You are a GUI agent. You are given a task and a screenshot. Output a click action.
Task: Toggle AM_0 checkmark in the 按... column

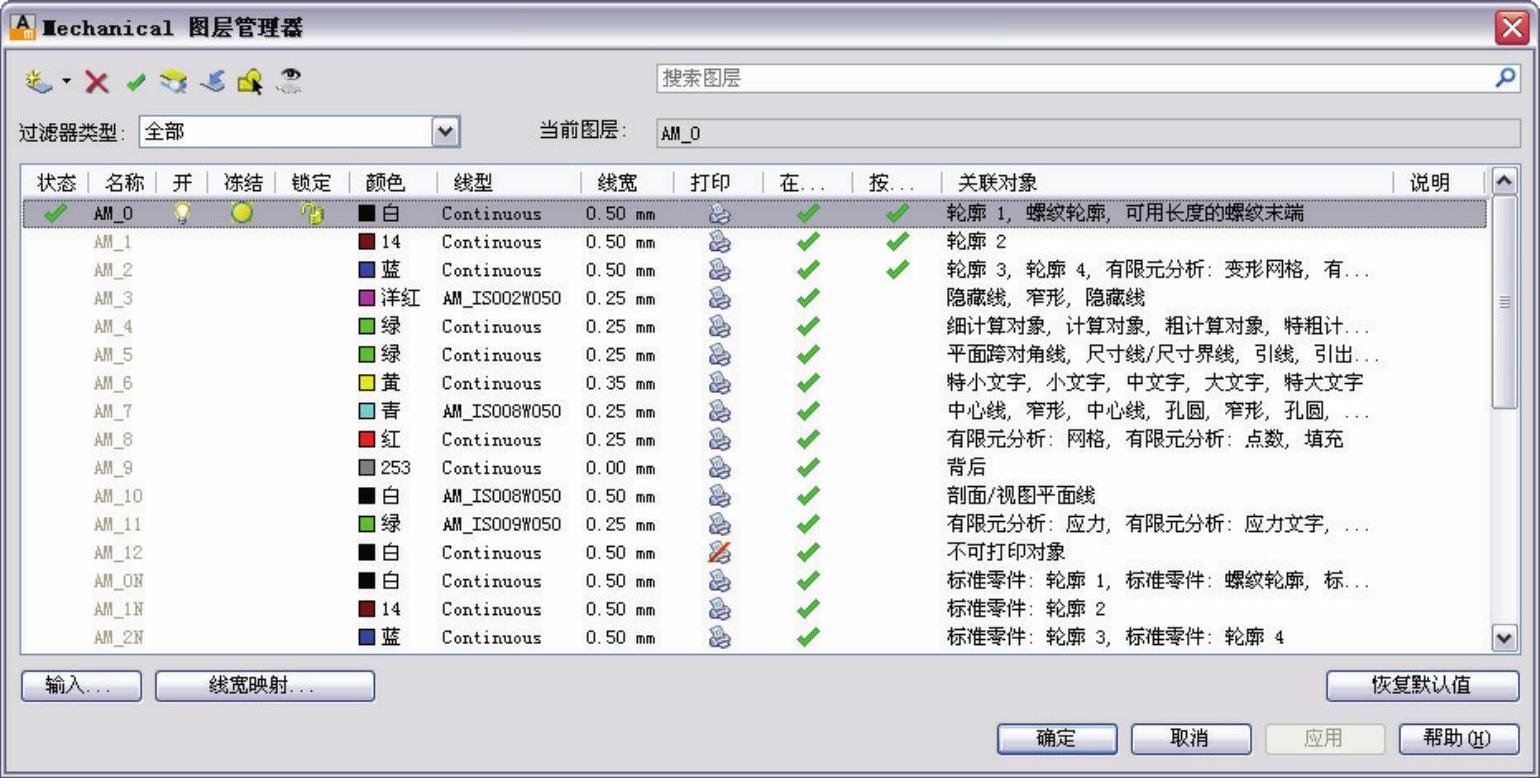tap(898, 213)
